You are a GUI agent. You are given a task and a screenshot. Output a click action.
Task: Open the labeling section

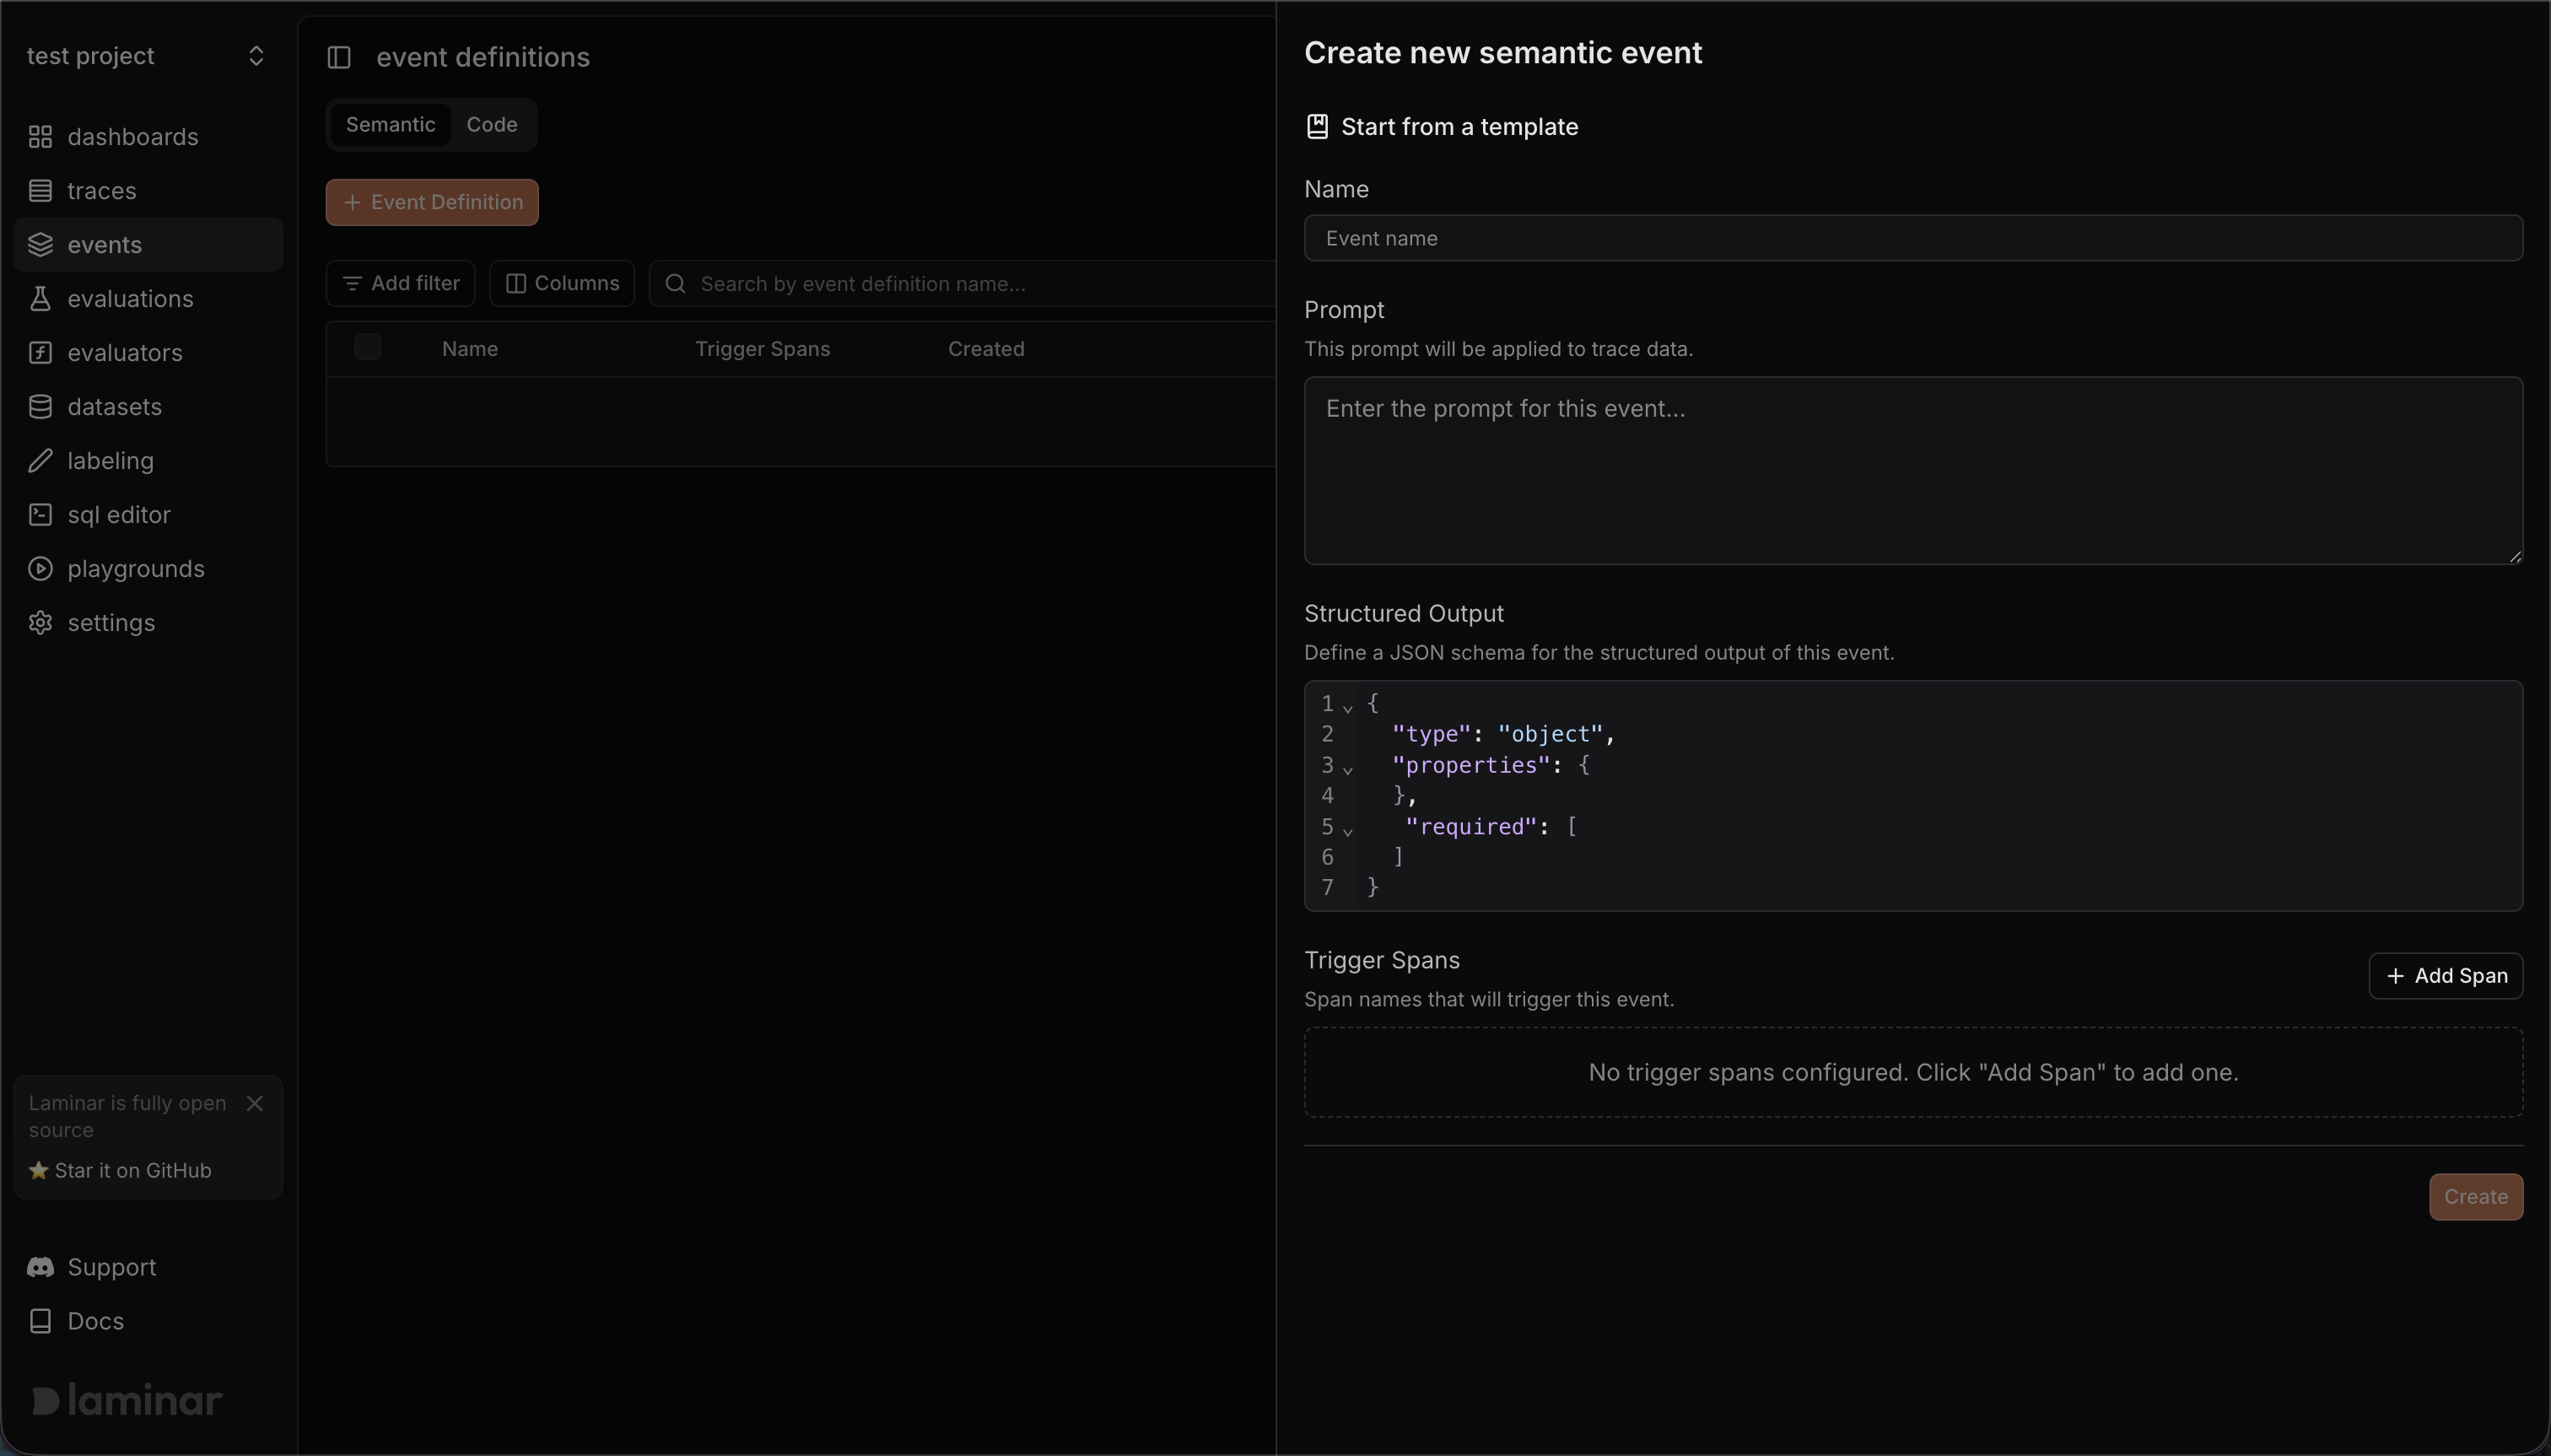[x=110, y=461]
